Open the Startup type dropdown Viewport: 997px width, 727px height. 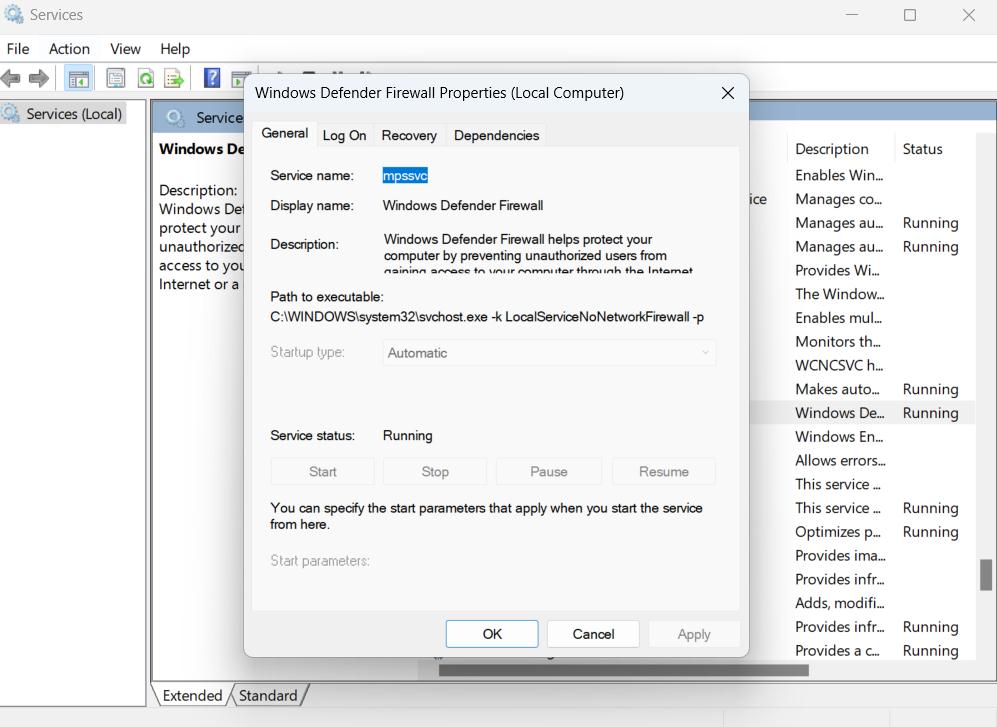(549, 352)
